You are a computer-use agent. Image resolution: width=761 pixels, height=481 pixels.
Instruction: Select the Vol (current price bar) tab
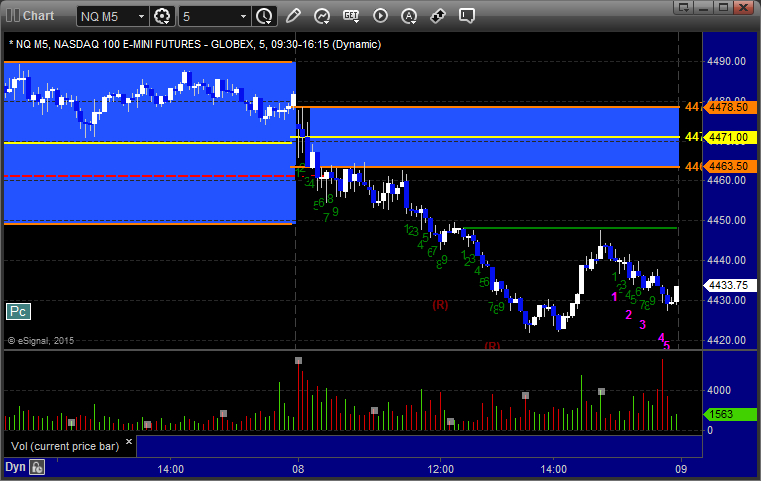point(64,445)
